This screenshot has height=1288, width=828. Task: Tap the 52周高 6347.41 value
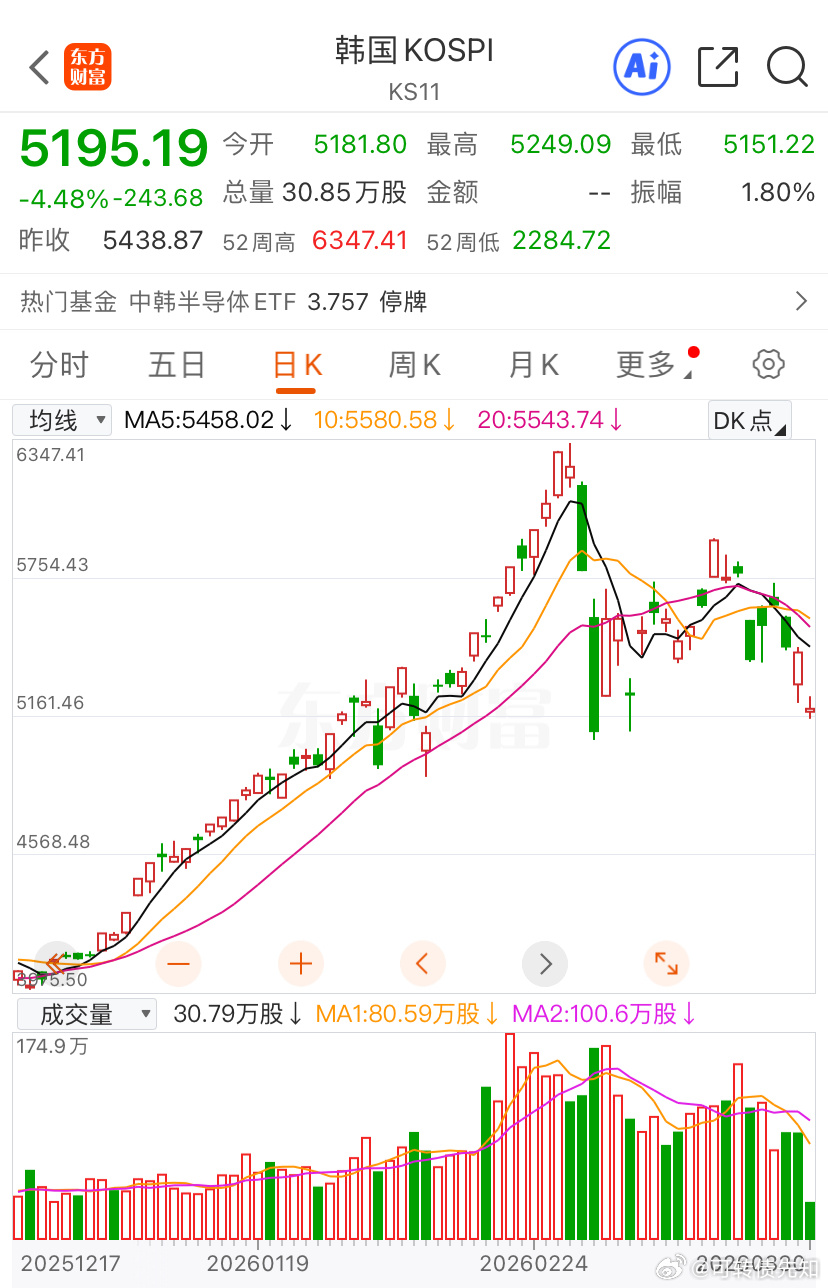pos(359,241)
